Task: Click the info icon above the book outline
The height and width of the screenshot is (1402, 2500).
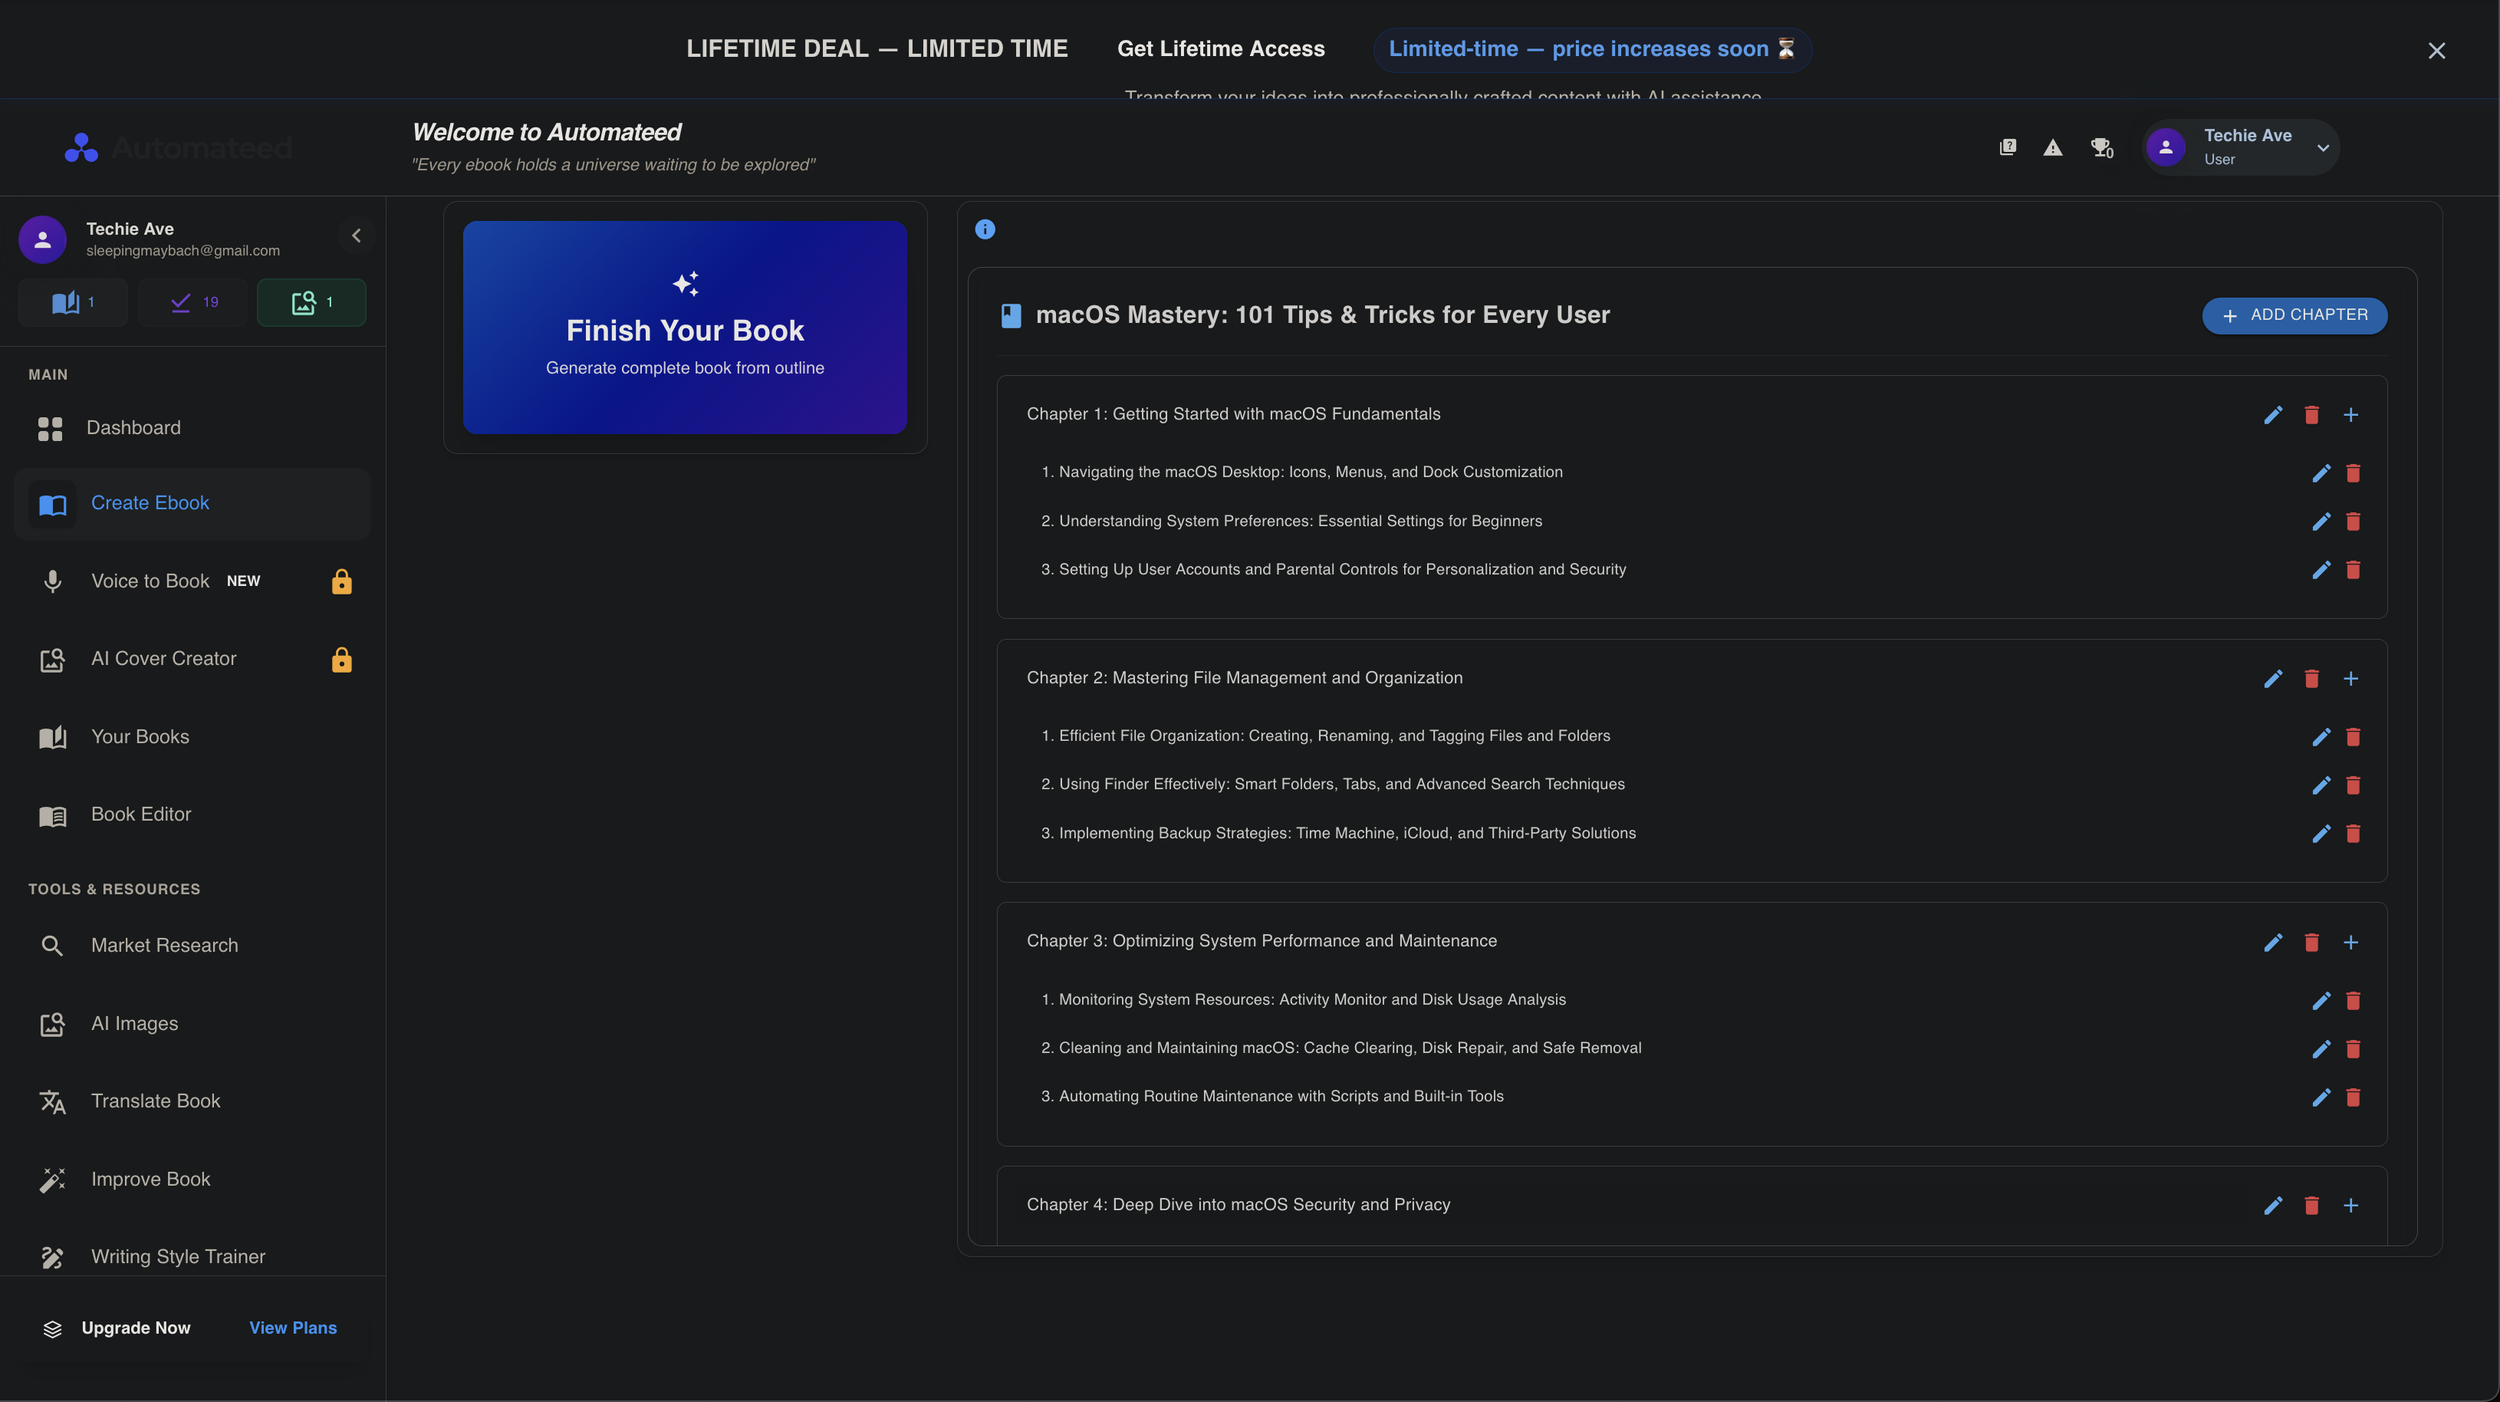Action: coord(985,229)
